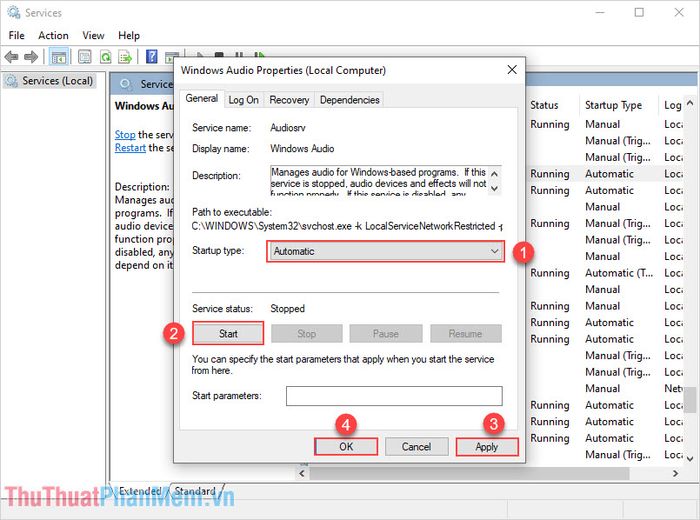Click the Back arrow in Services toolbar
Viewport: 700px width, 520px height.
coord(11,57)
